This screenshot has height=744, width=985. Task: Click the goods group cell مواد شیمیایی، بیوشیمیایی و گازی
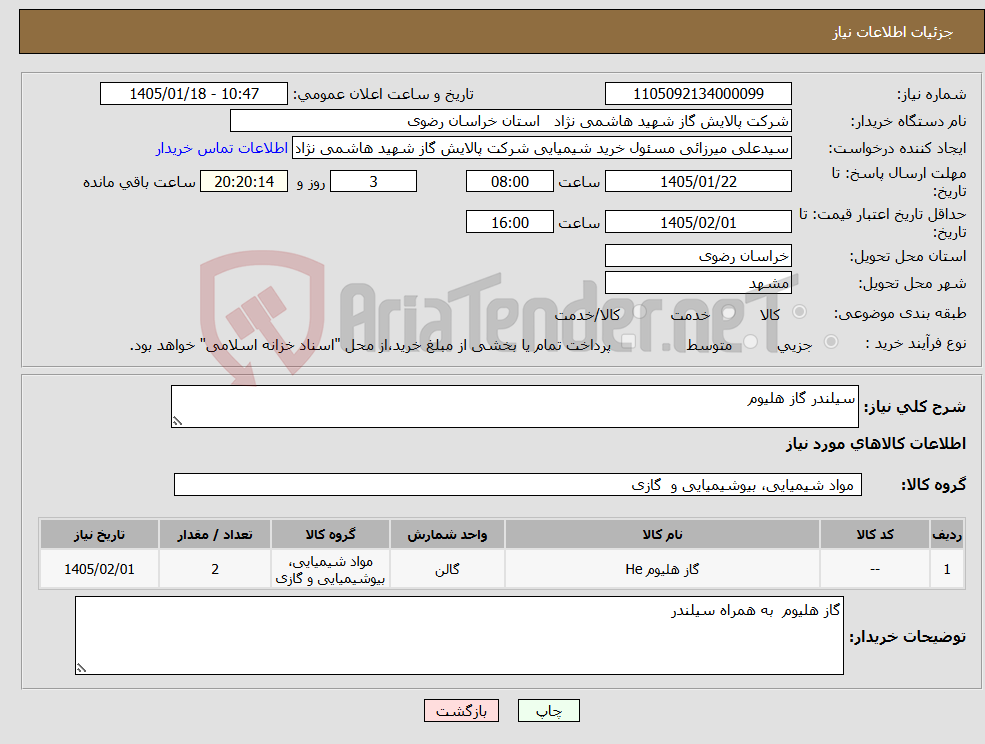click(x=330, y=569)
